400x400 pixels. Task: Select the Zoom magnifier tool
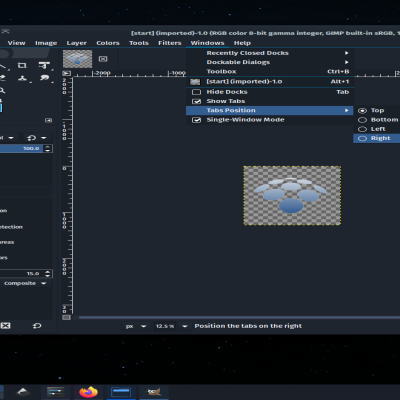tap(2, 90)
